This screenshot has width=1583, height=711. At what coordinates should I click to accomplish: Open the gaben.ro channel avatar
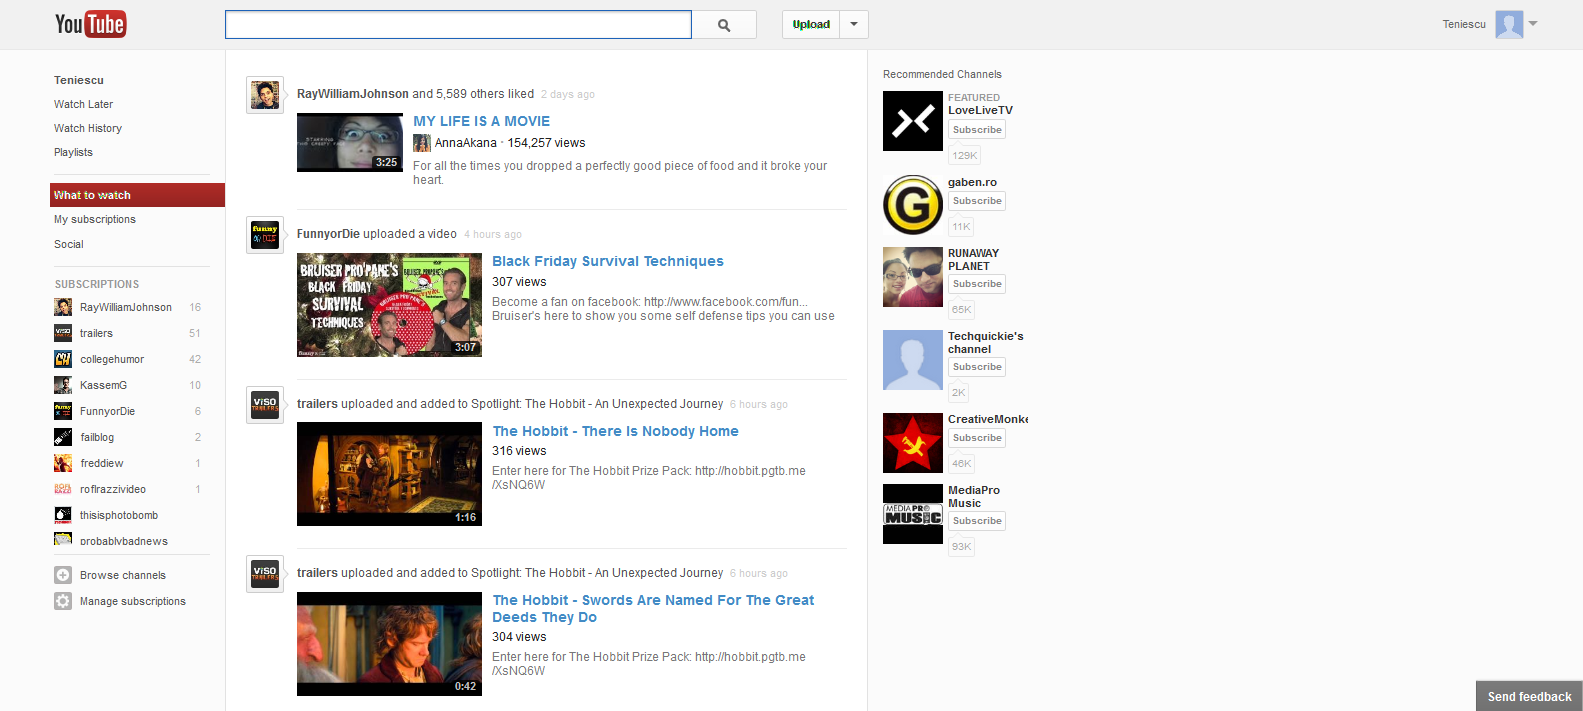(912, 204)
